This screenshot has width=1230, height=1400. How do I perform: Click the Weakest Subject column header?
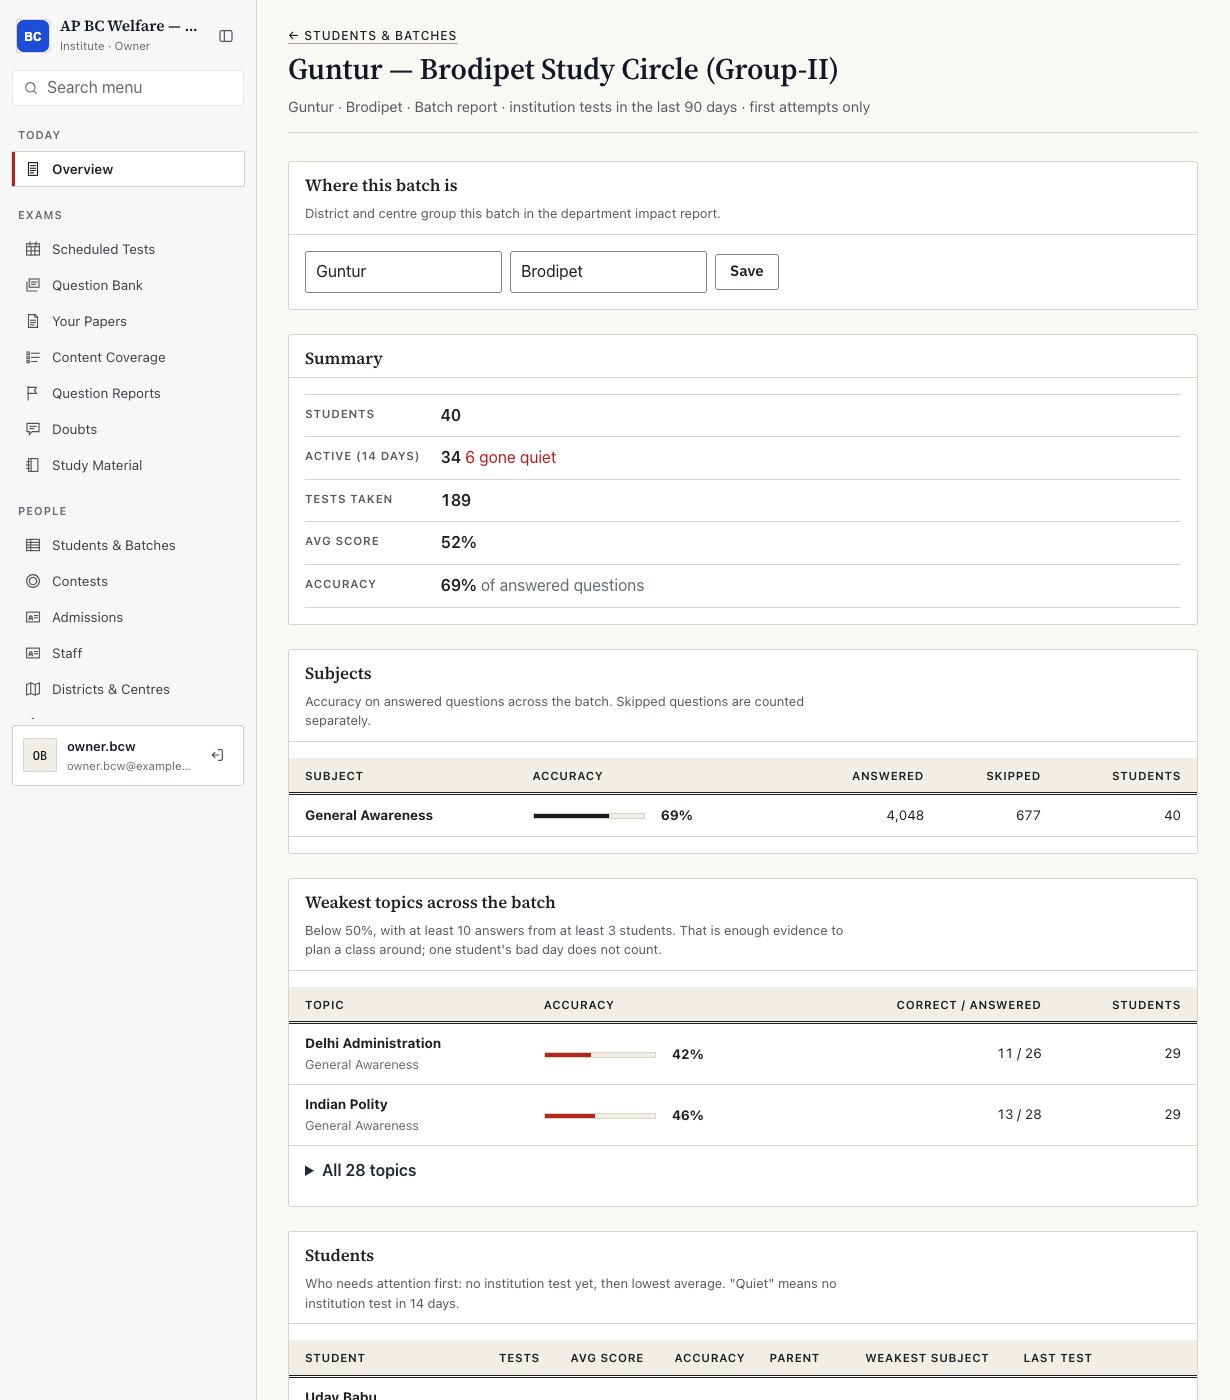pos(927,1358)
